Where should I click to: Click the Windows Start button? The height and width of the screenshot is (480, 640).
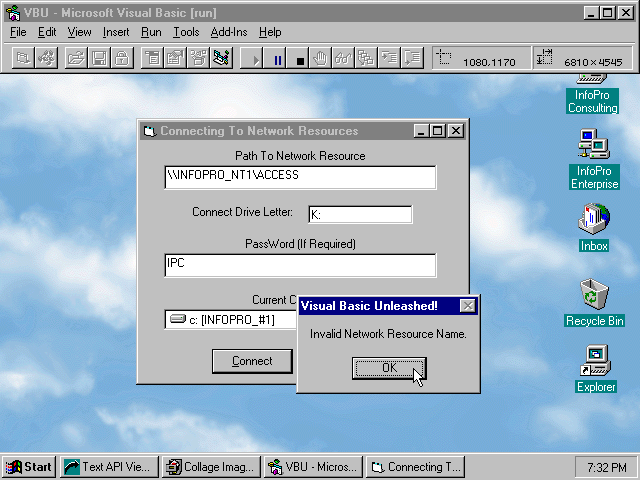(29, 467)
